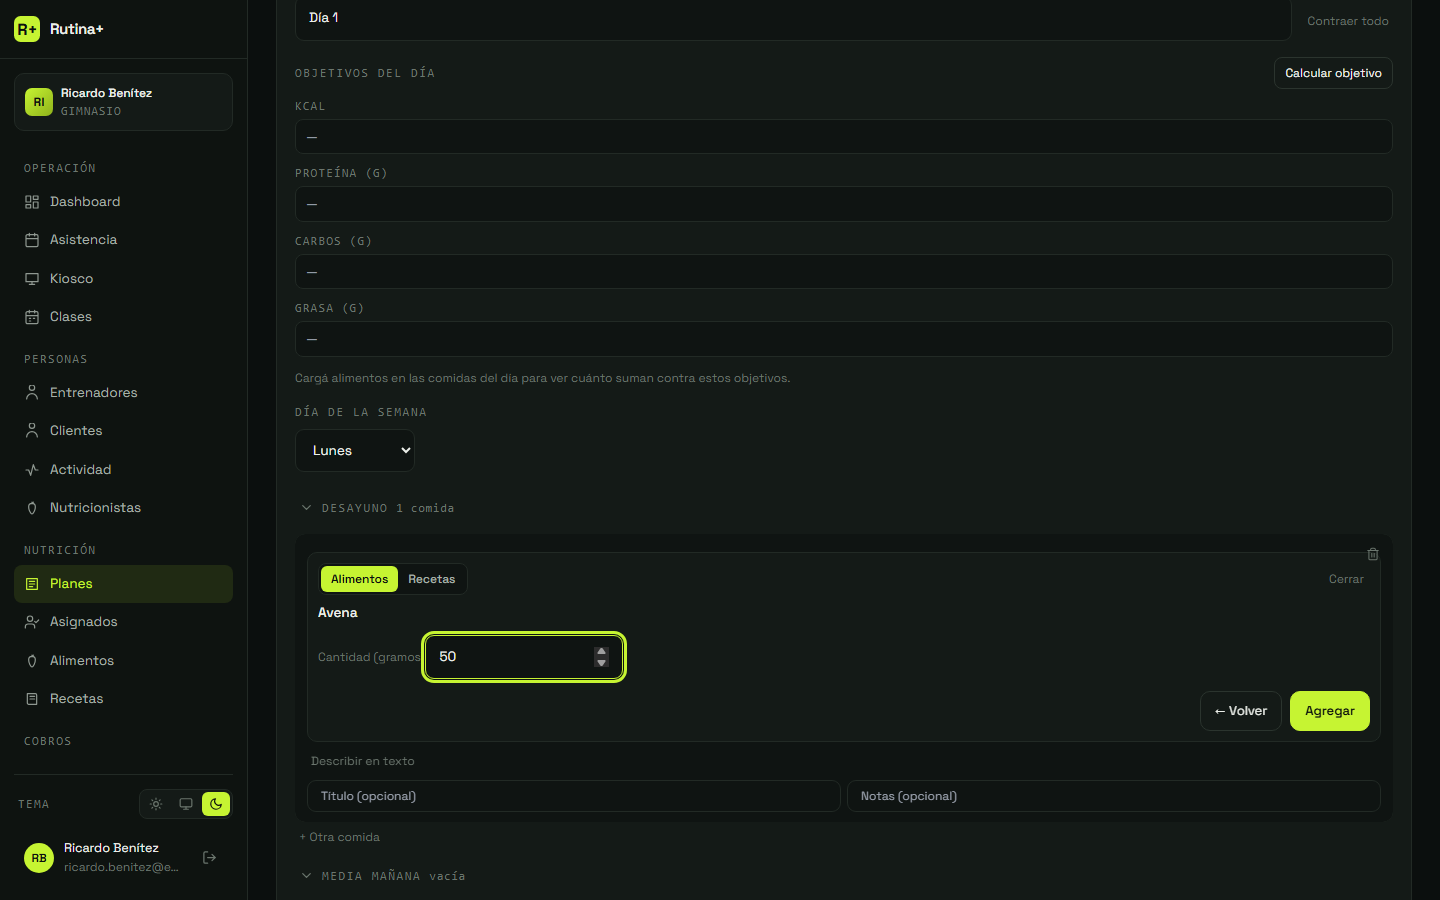Click the Carbos (g) objective field
The height and width of the screenshot is (900, 1440).
click(x=843, y=272)
